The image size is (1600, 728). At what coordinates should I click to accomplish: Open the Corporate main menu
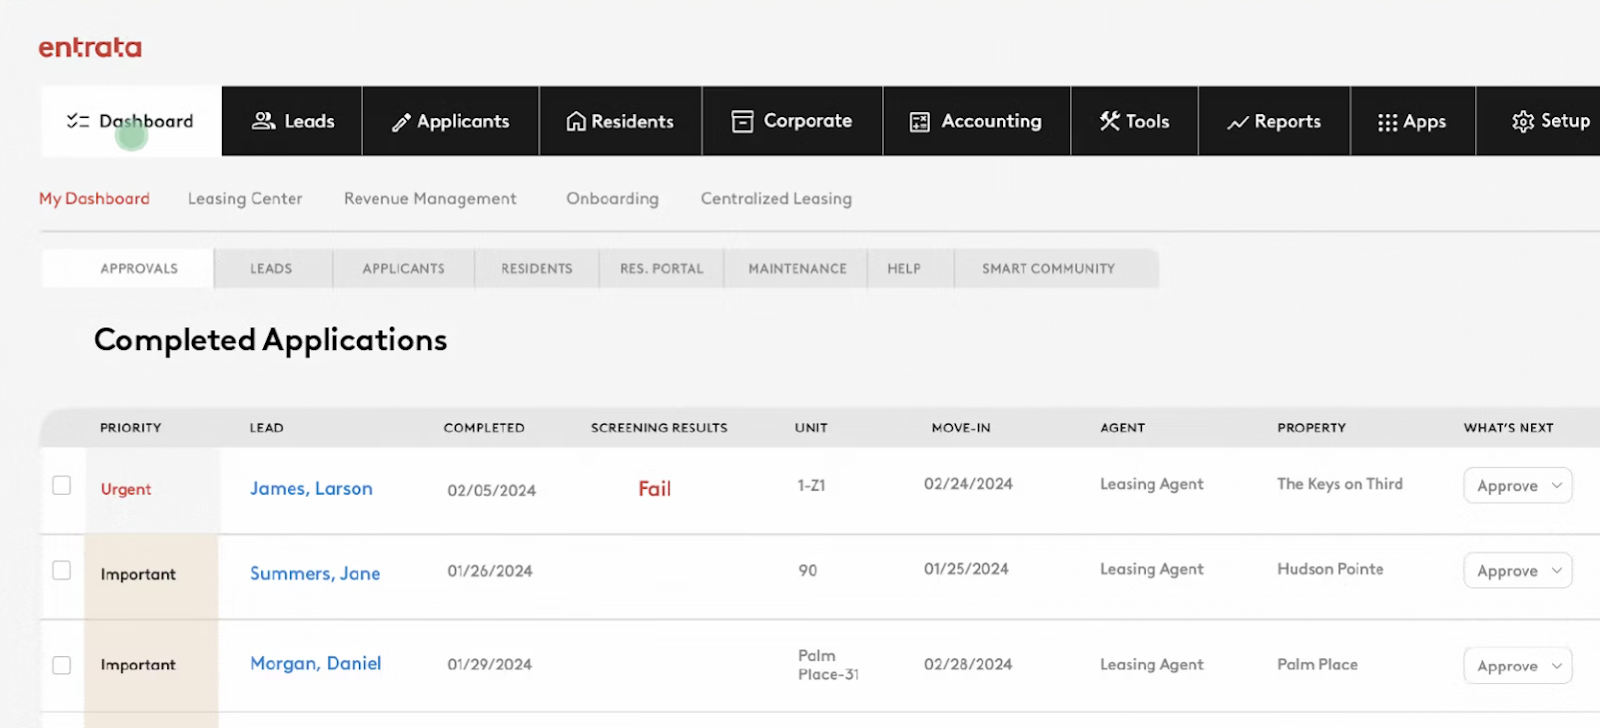[x=793, y=121]
